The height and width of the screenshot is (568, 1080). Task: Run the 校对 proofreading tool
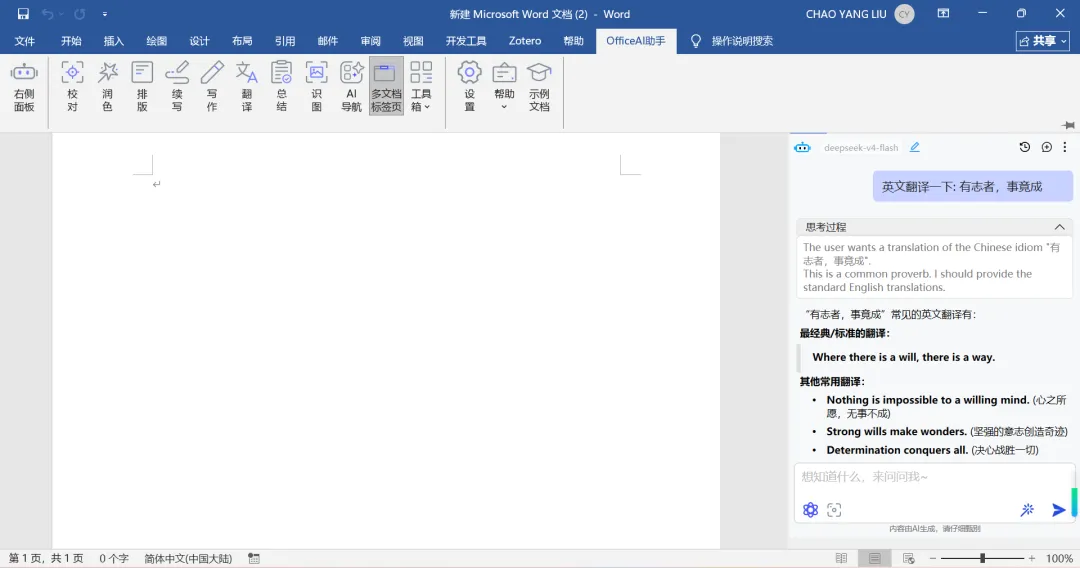pos(72,87)
